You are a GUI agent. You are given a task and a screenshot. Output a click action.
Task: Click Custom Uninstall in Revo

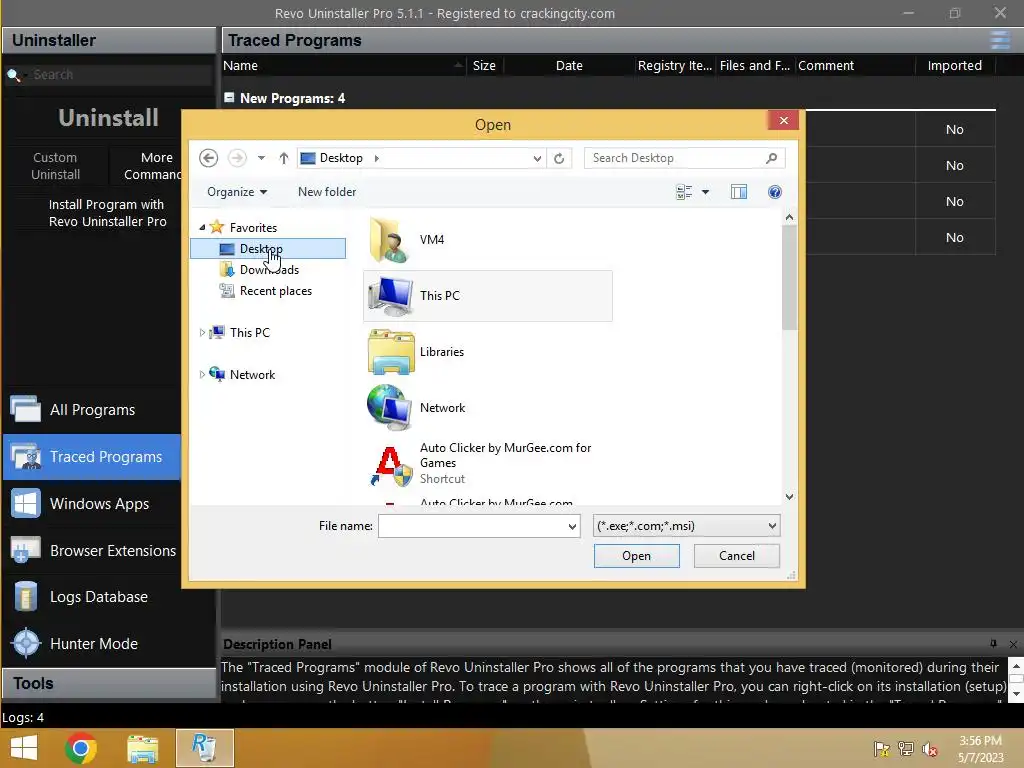click(x=55, y=166)
